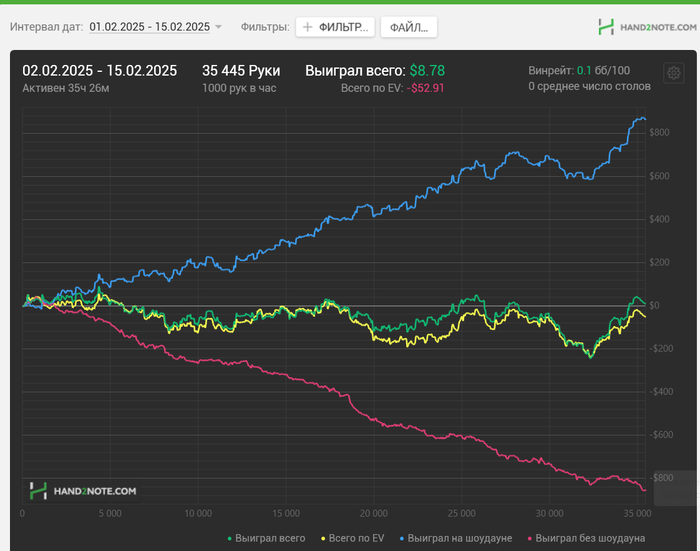The image size is (700, 551).
Task: Toggle the Выиграл на шоудауне legend series
Action: [456, 538]
